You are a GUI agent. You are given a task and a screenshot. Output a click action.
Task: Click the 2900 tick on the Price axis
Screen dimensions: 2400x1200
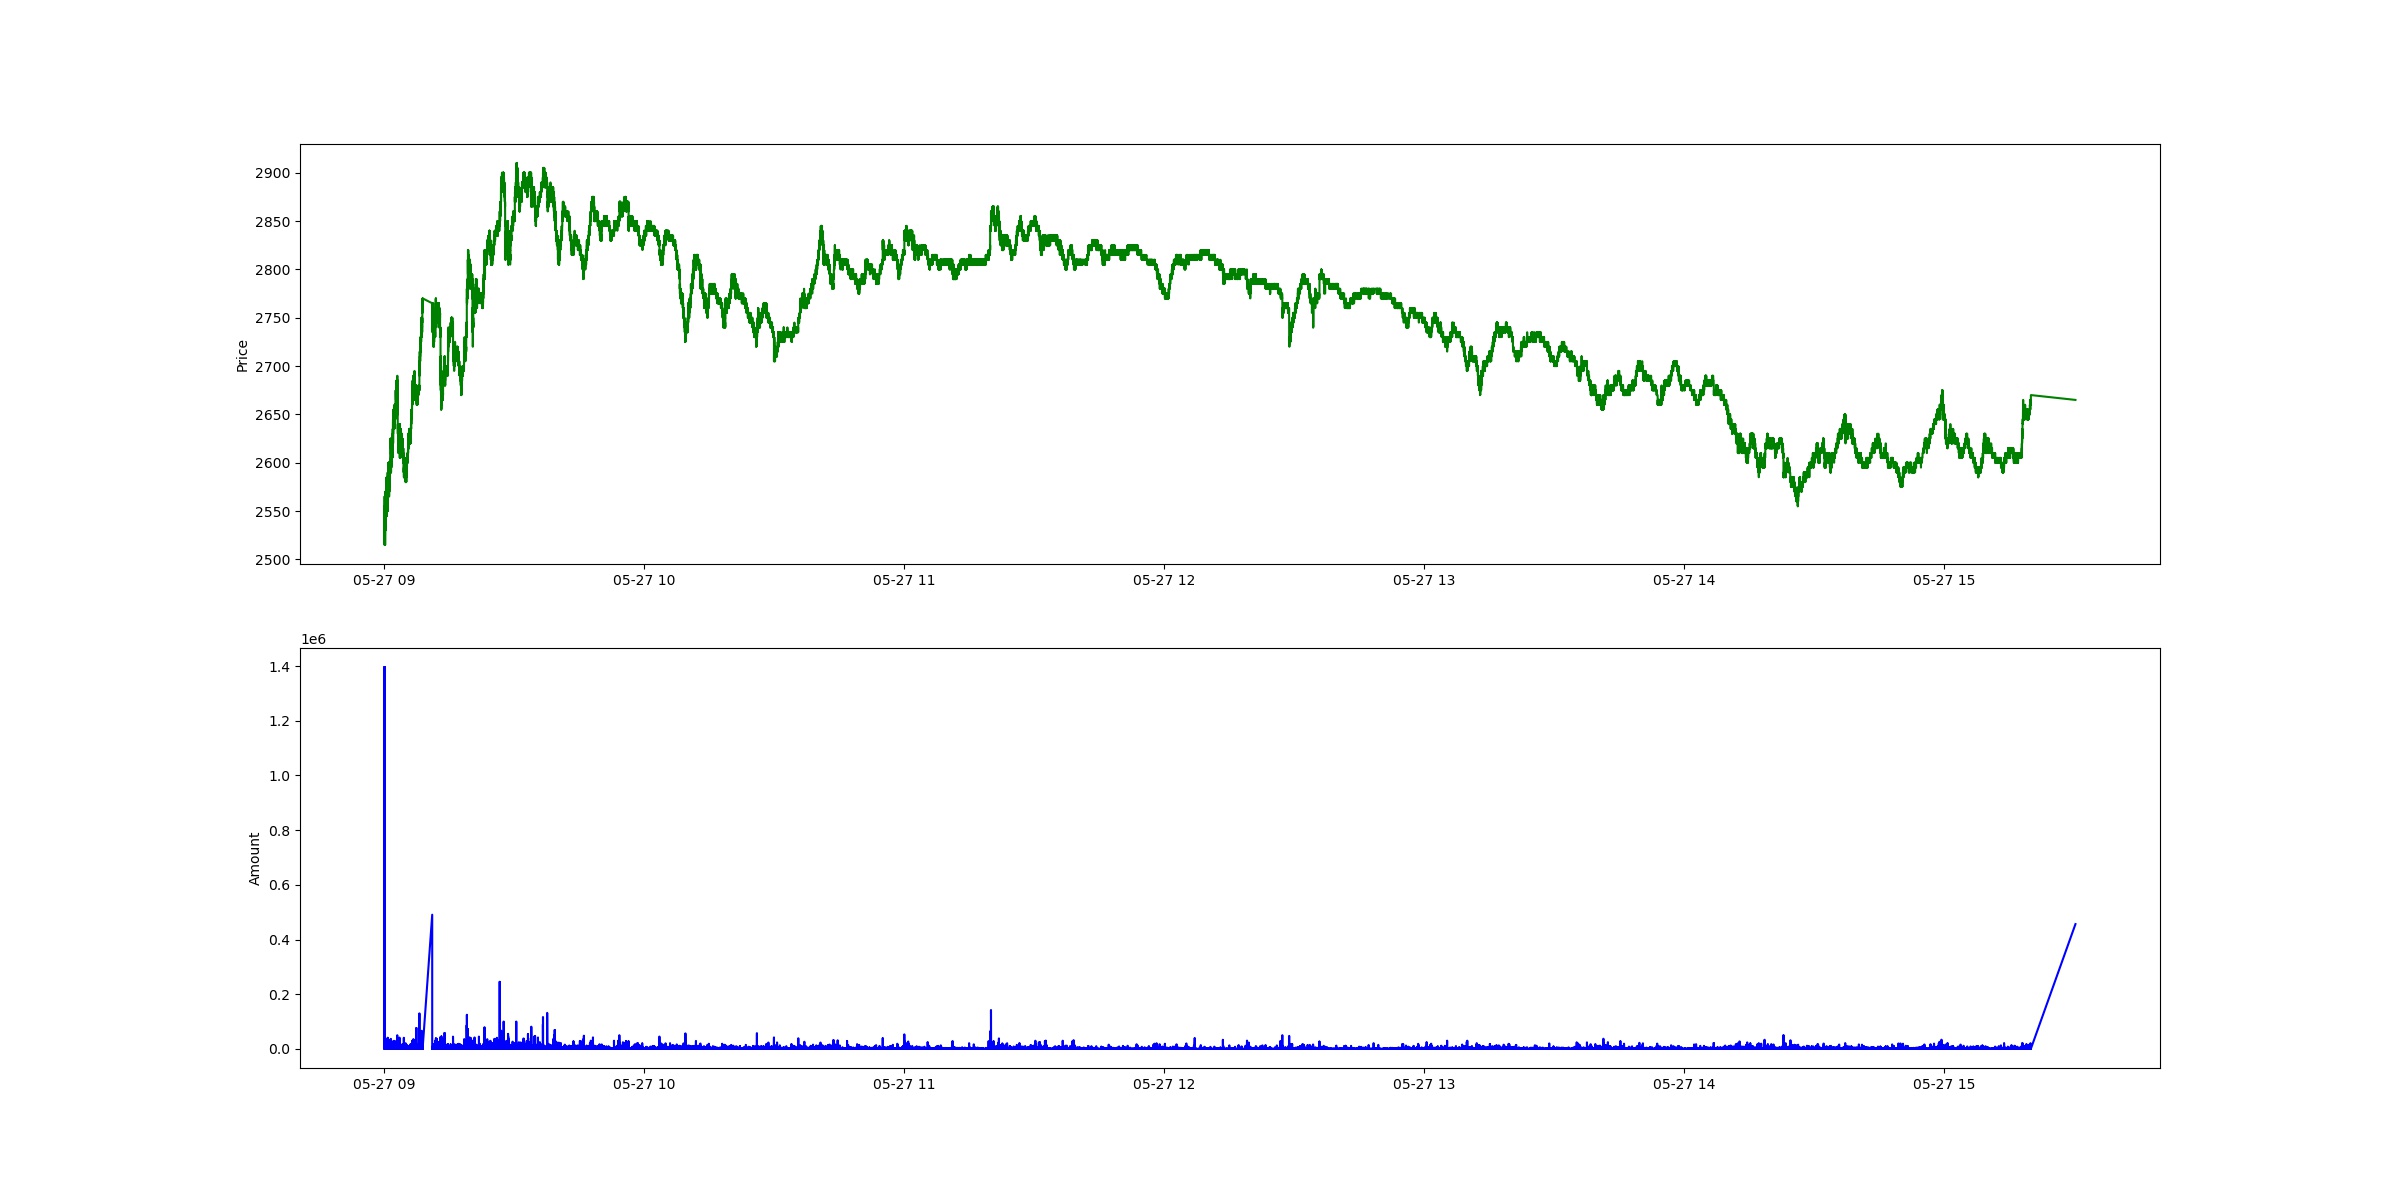(272, 173)
